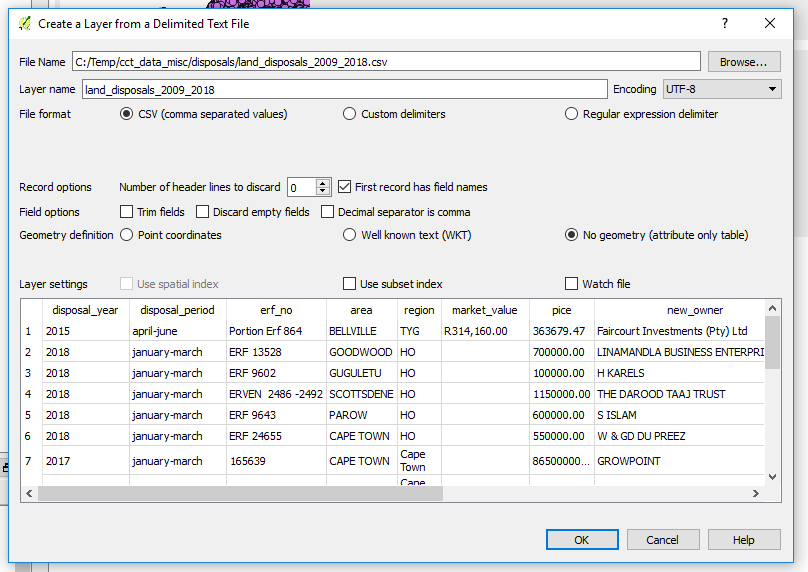Click the Help button
Image resolution: width=808 pixels, height=572 pixels.
(x=744, y=540)
